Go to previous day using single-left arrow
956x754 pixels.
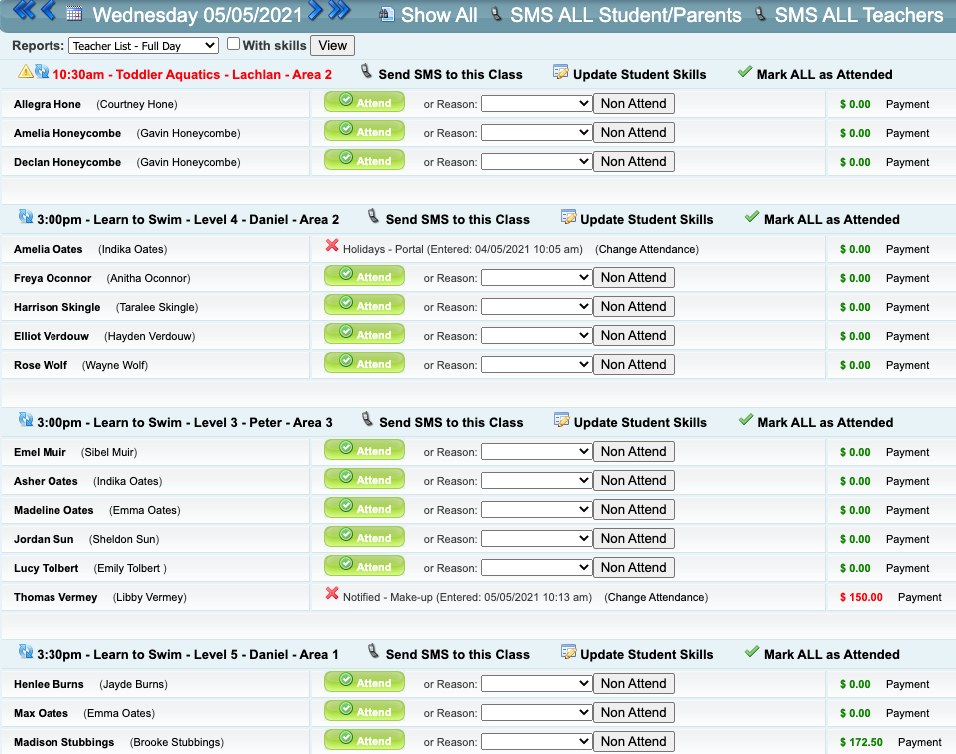(x=49, y=10)
